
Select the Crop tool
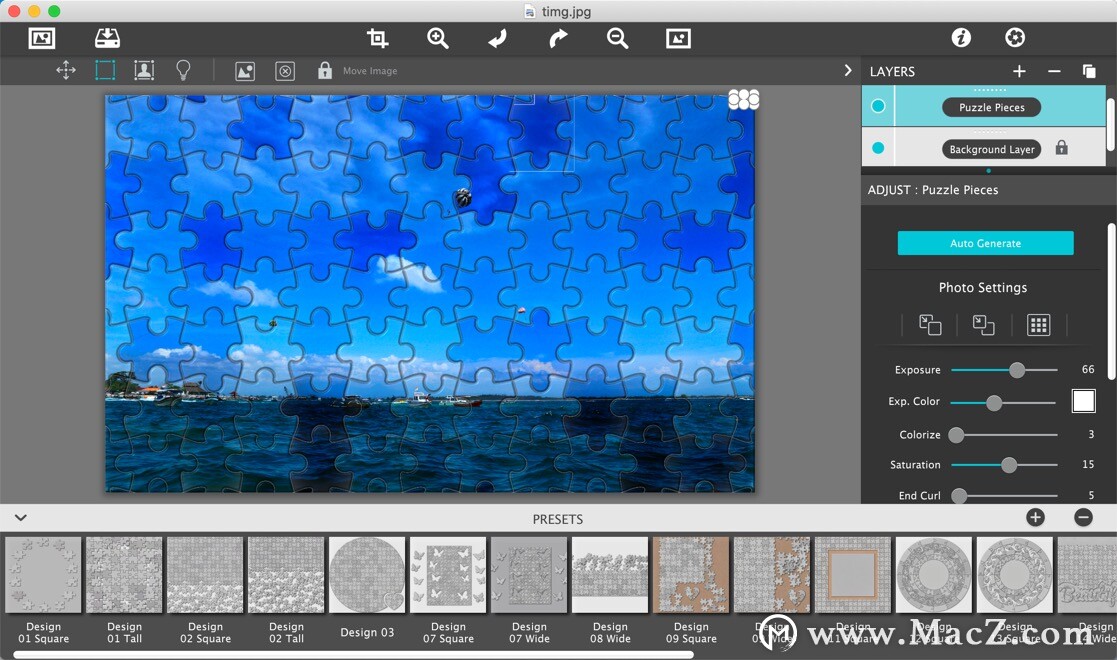click(377, 38)
